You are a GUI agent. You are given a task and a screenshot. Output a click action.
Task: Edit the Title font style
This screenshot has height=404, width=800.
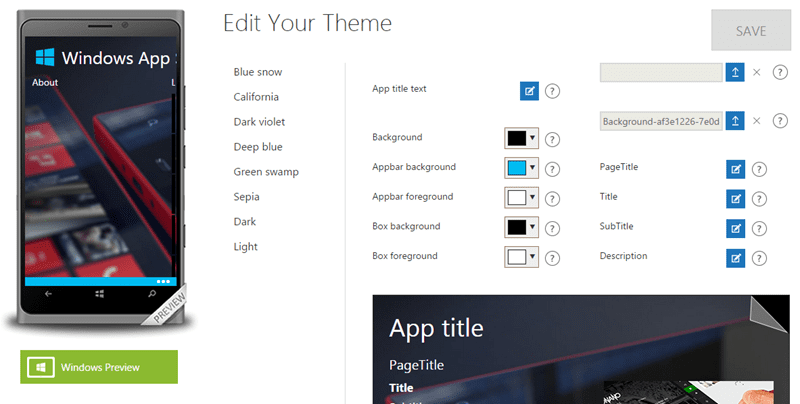tap(735, 199)
